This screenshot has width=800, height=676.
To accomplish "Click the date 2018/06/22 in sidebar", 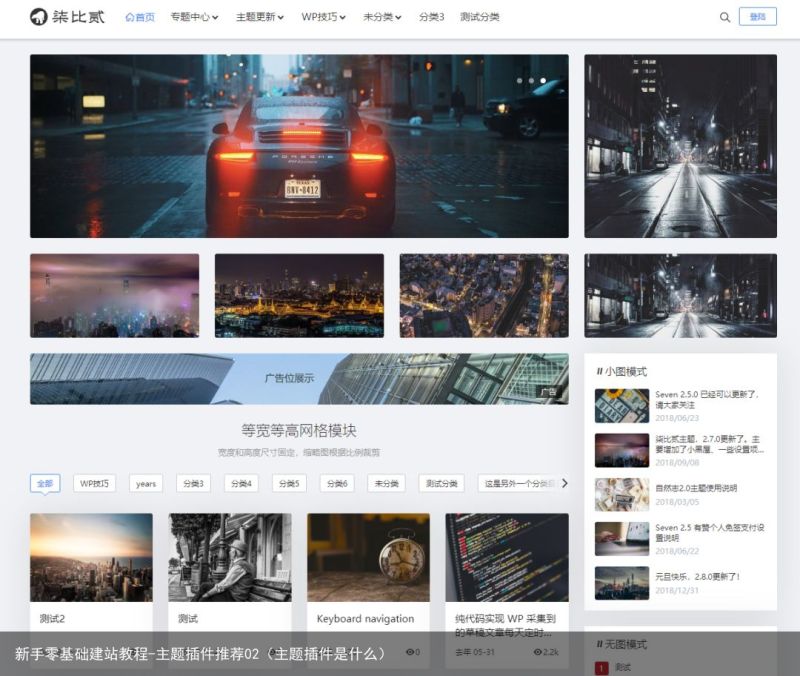I will click(677, 551).
